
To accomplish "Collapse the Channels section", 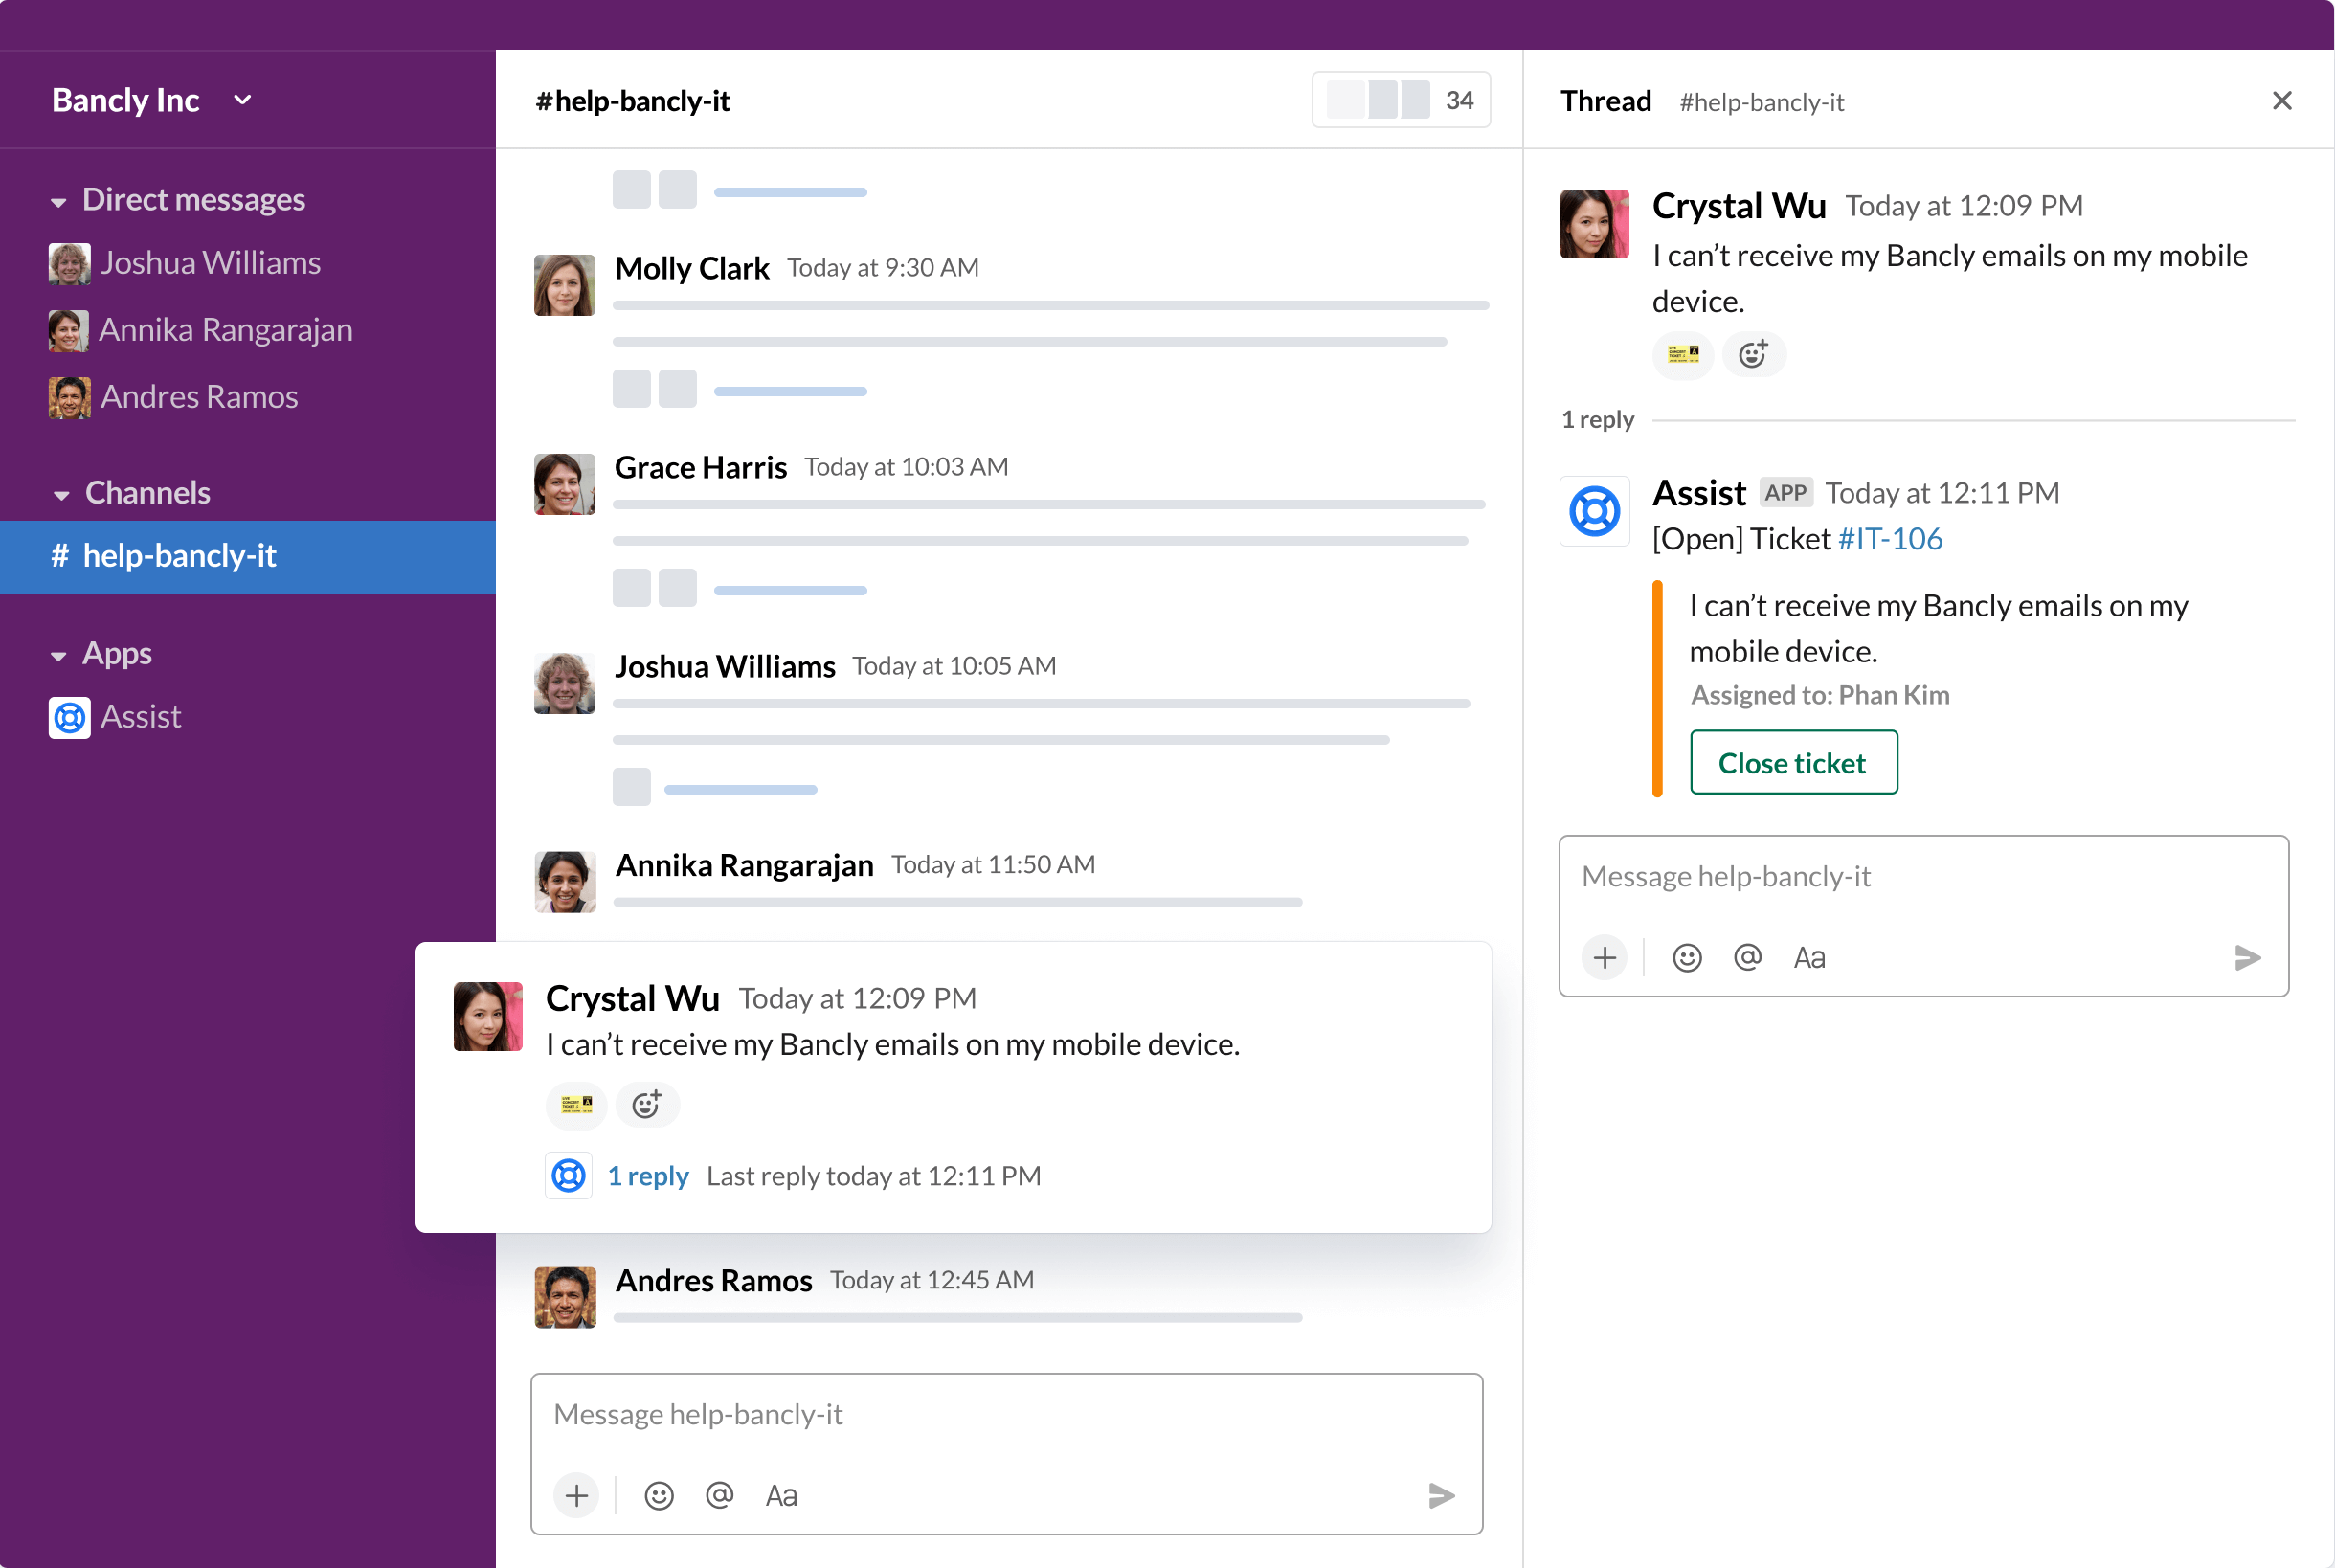I will pos(61,495).
